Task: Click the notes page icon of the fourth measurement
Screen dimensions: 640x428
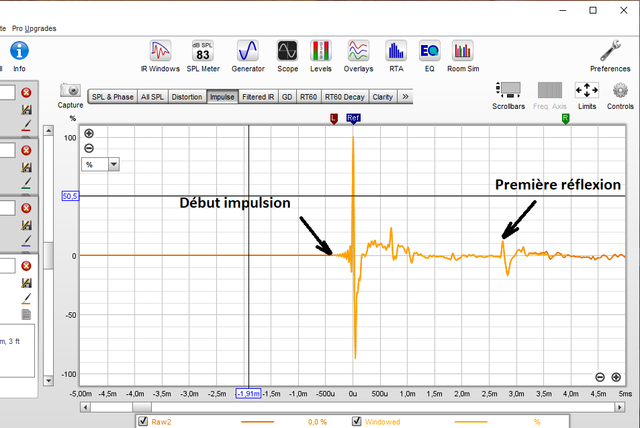Action: pos(26,315)
